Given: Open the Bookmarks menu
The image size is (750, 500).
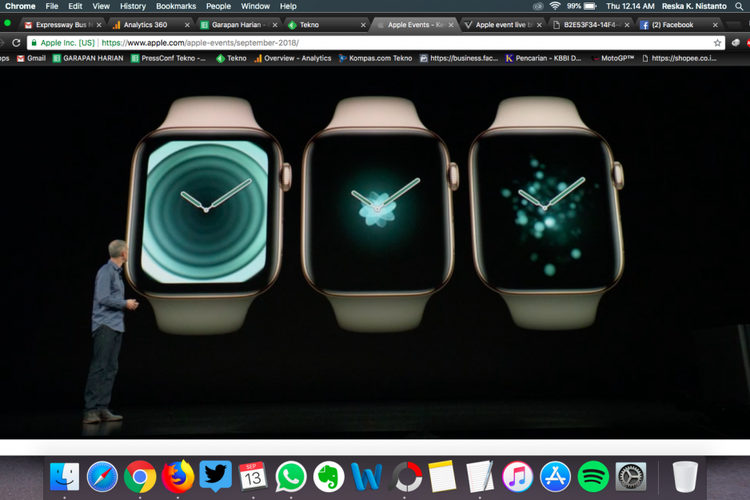Looking at the screenshot, I should 176,6.
